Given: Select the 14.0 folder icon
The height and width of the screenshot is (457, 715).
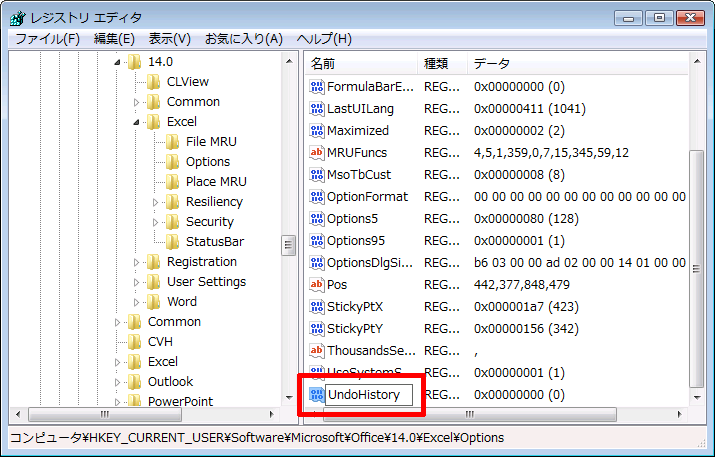Looking at the screenshot, I should [135, 62].
